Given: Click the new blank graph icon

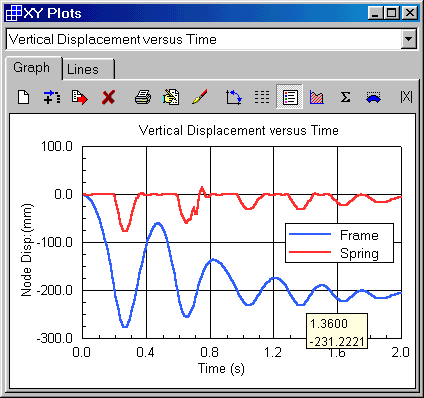Looking at the screenshot, I should tap(24, 97).
